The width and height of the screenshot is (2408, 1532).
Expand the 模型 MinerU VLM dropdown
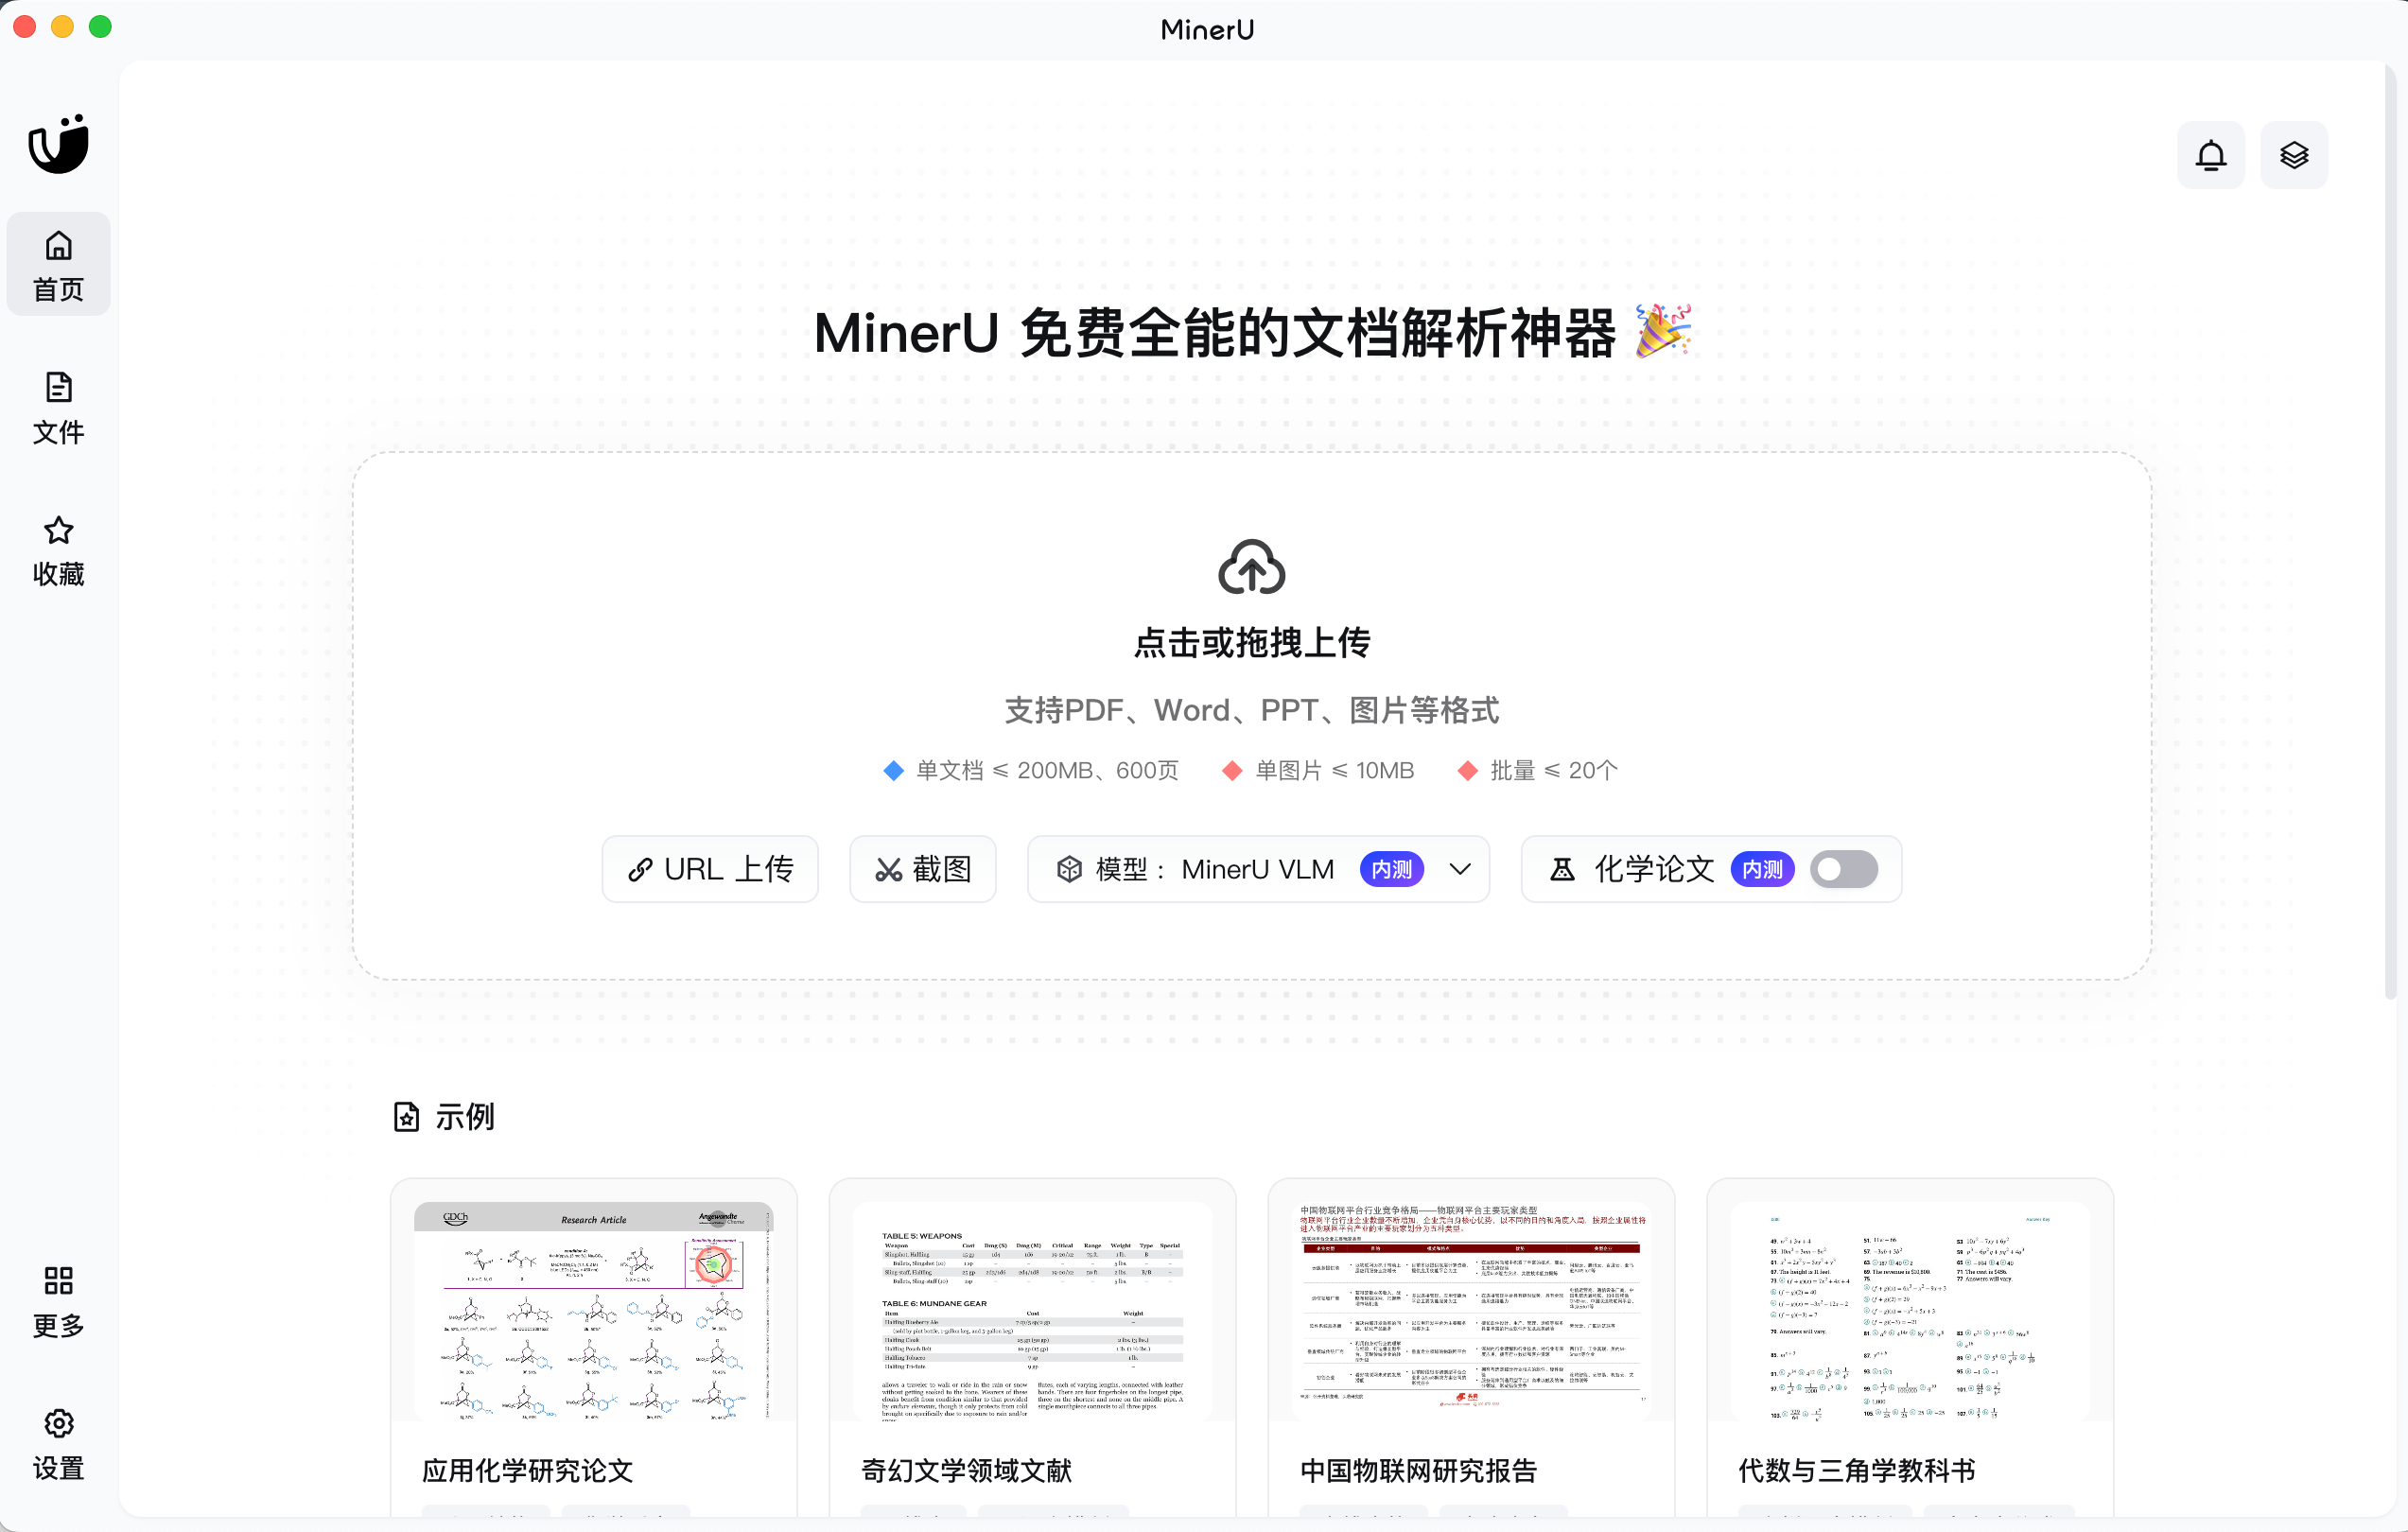coord(1258,869)
